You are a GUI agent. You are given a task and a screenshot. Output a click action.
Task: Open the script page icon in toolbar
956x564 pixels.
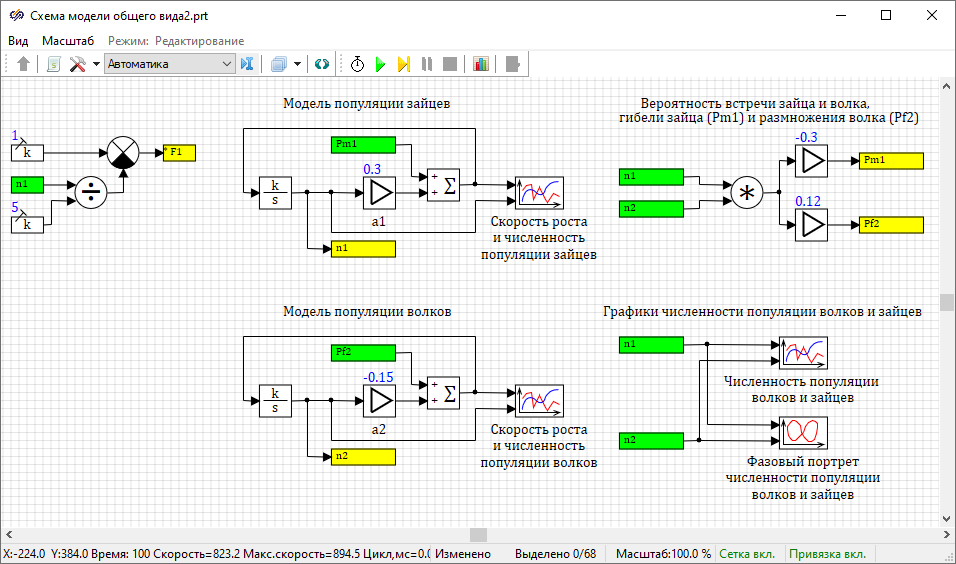(53, 64)
